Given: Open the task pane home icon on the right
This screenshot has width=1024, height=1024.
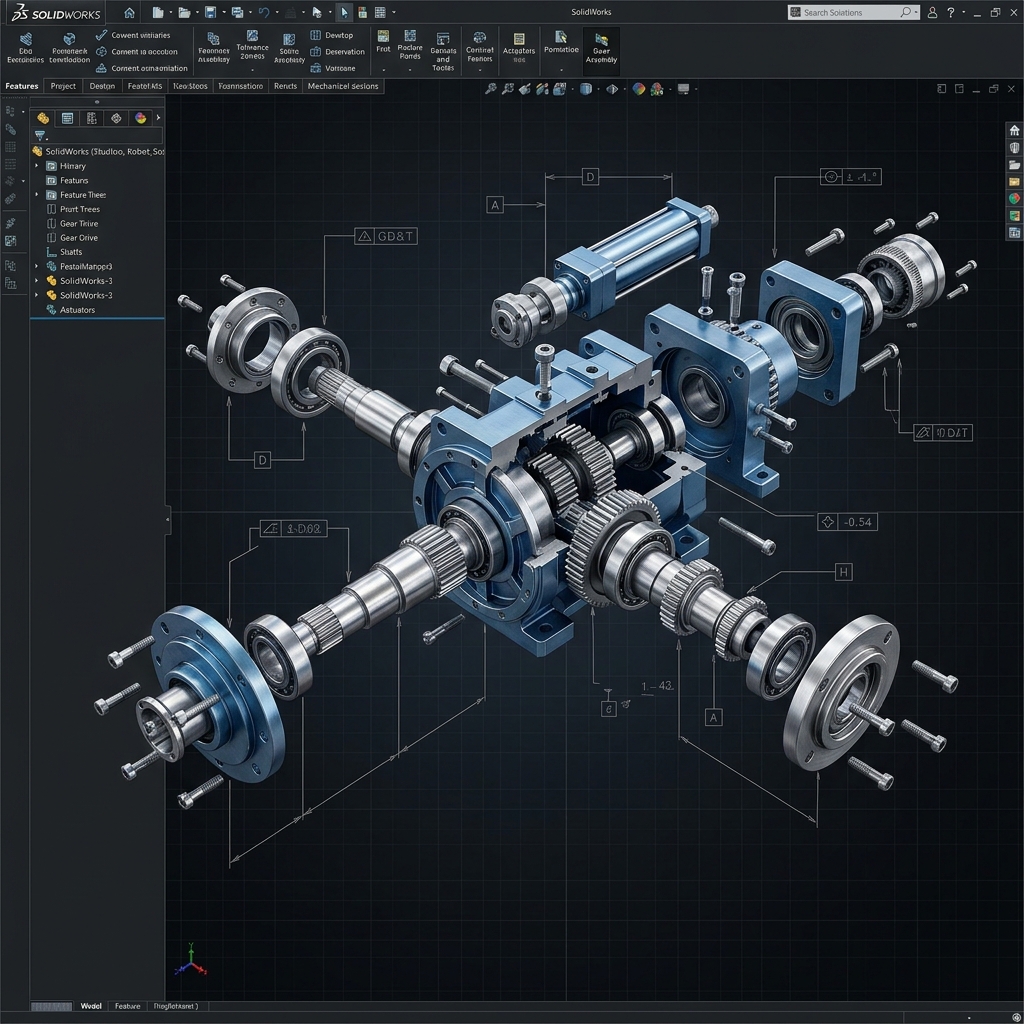Looking at the screenshot, I should click(1014, 130).
